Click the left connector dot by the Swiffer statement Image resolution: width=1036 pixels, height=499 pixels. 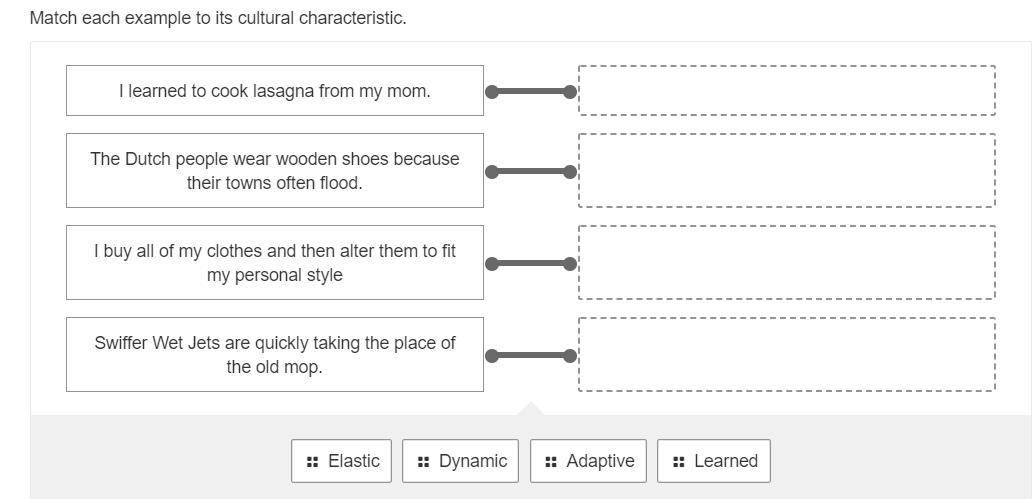pyautogui.click(x=491, y=356)
